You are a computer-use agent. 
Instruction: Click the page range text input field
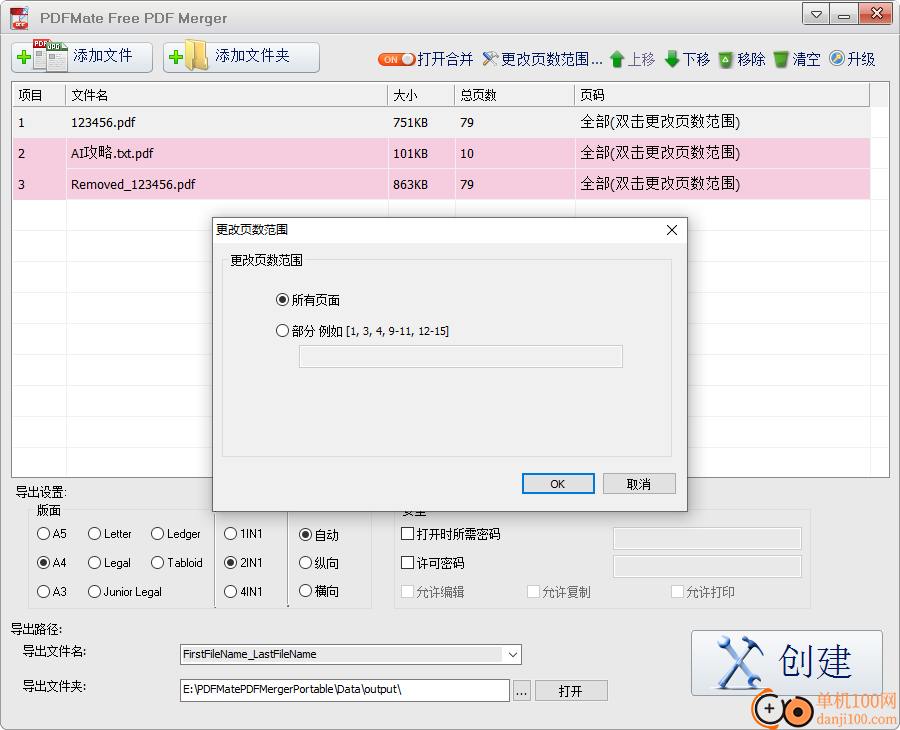pyautogui.click(x=460, y=356)
